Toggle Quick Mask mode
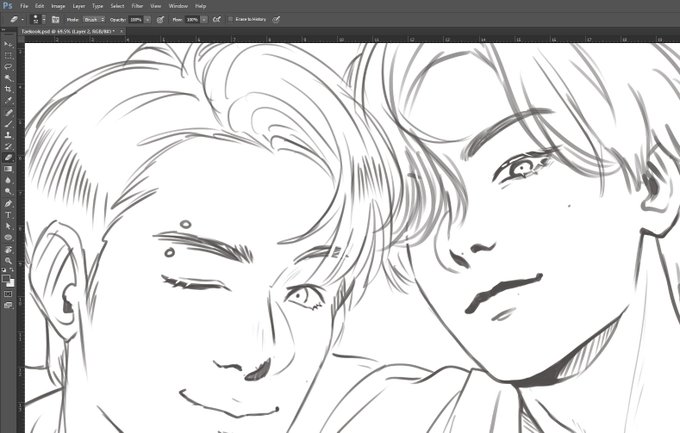 [8, 294]
